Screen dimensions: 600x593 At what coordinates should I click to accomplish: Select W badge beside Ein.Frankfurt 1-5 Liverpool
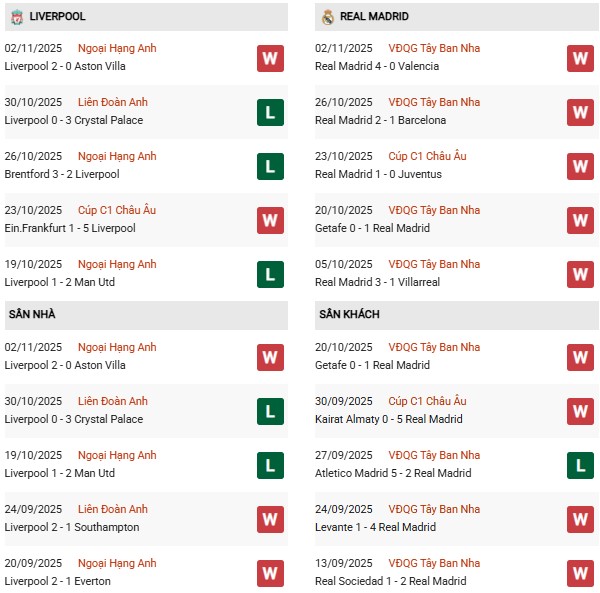(x=270, y=220)
